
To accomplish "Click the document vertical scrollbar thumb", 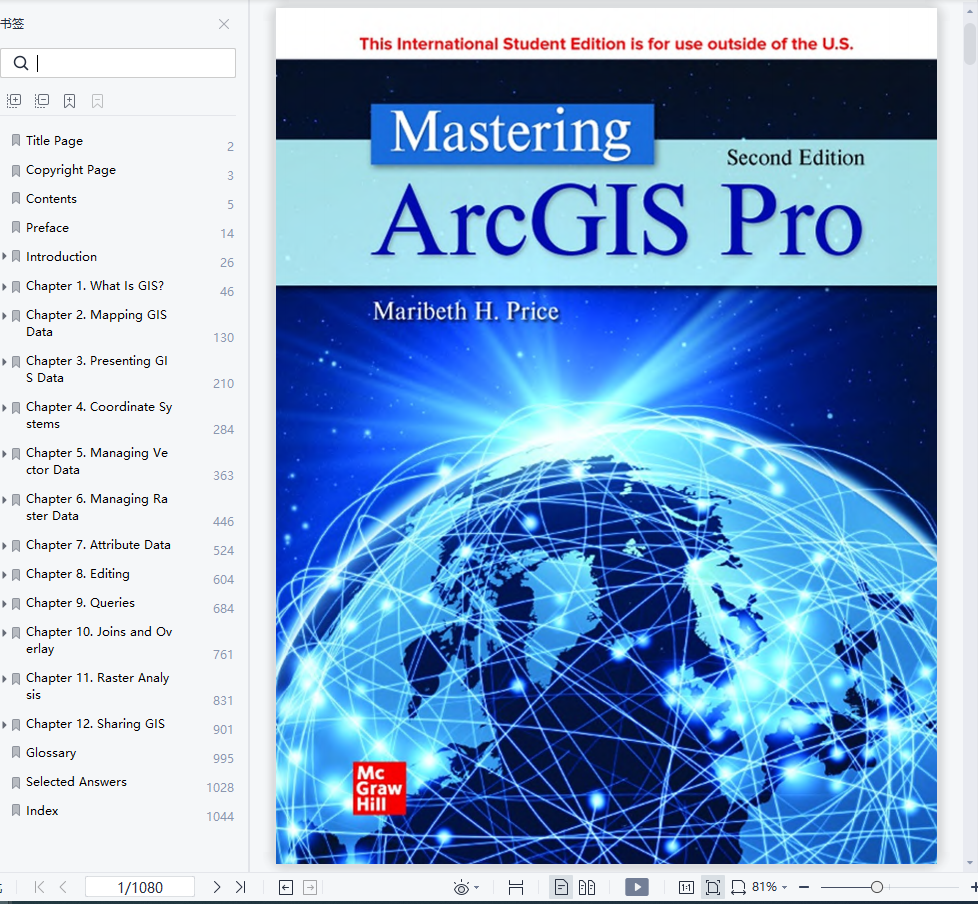I will [x=970, y=44].
